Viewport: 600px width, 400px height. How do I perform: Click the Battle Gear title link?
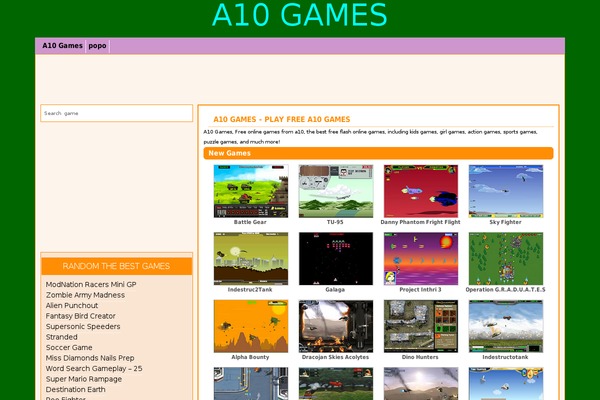(250, 222)
